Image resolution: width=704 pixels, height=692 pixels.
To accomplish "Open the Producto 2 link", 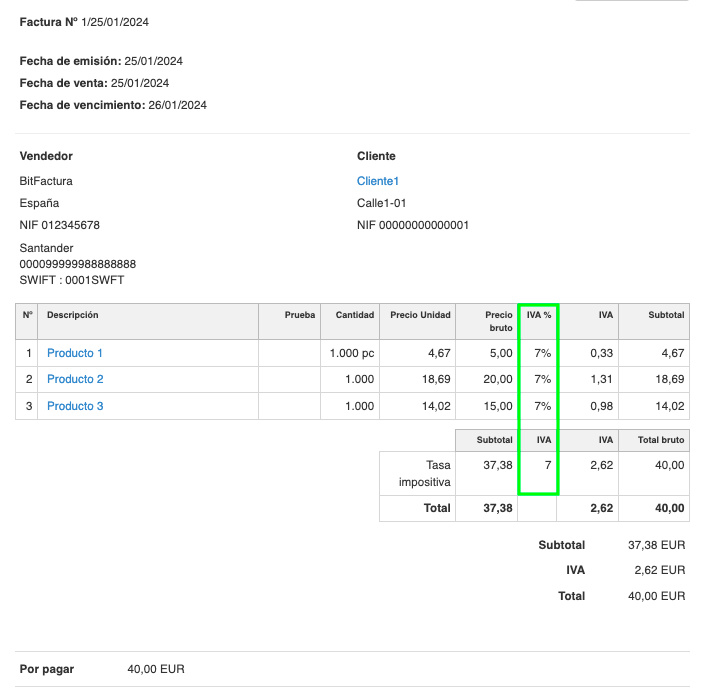I will 75,379.
